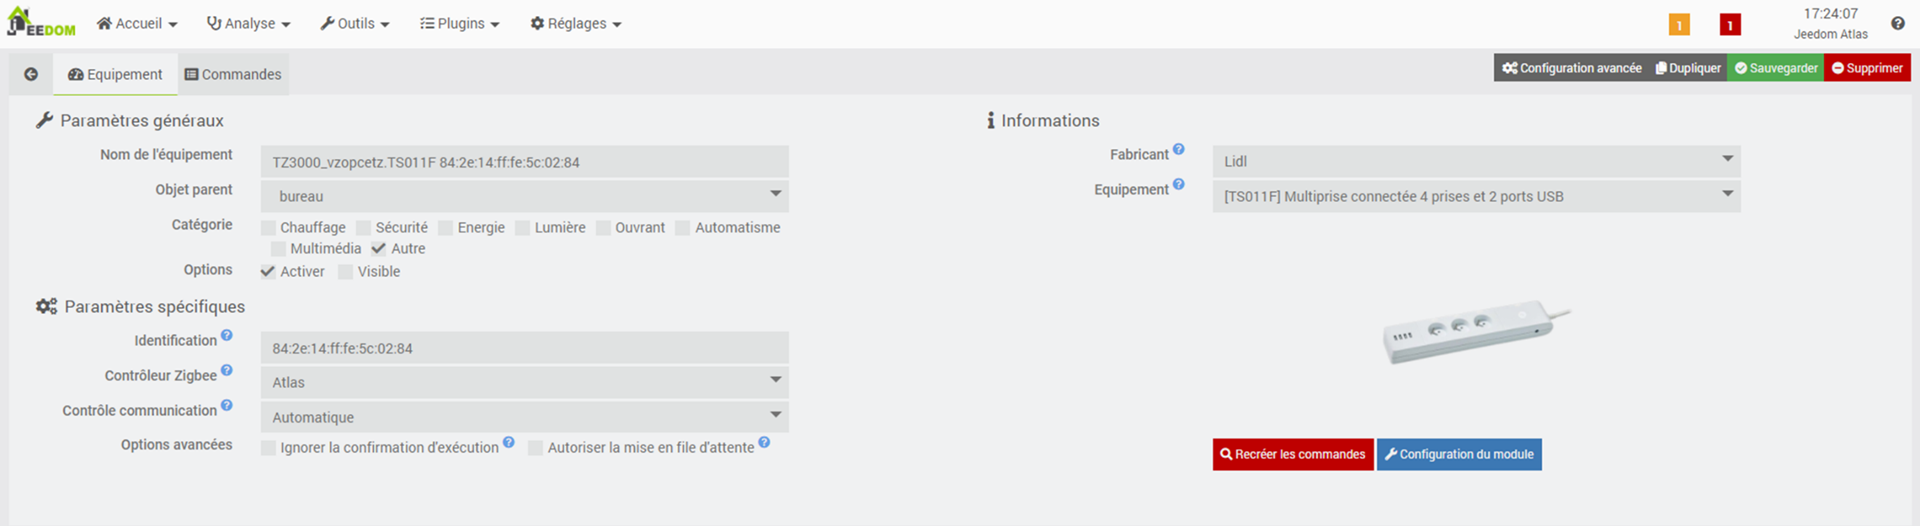This screenshot has height=526, width=1920.
Task: Click the help icon beside Identification
Action: point(227,335)
